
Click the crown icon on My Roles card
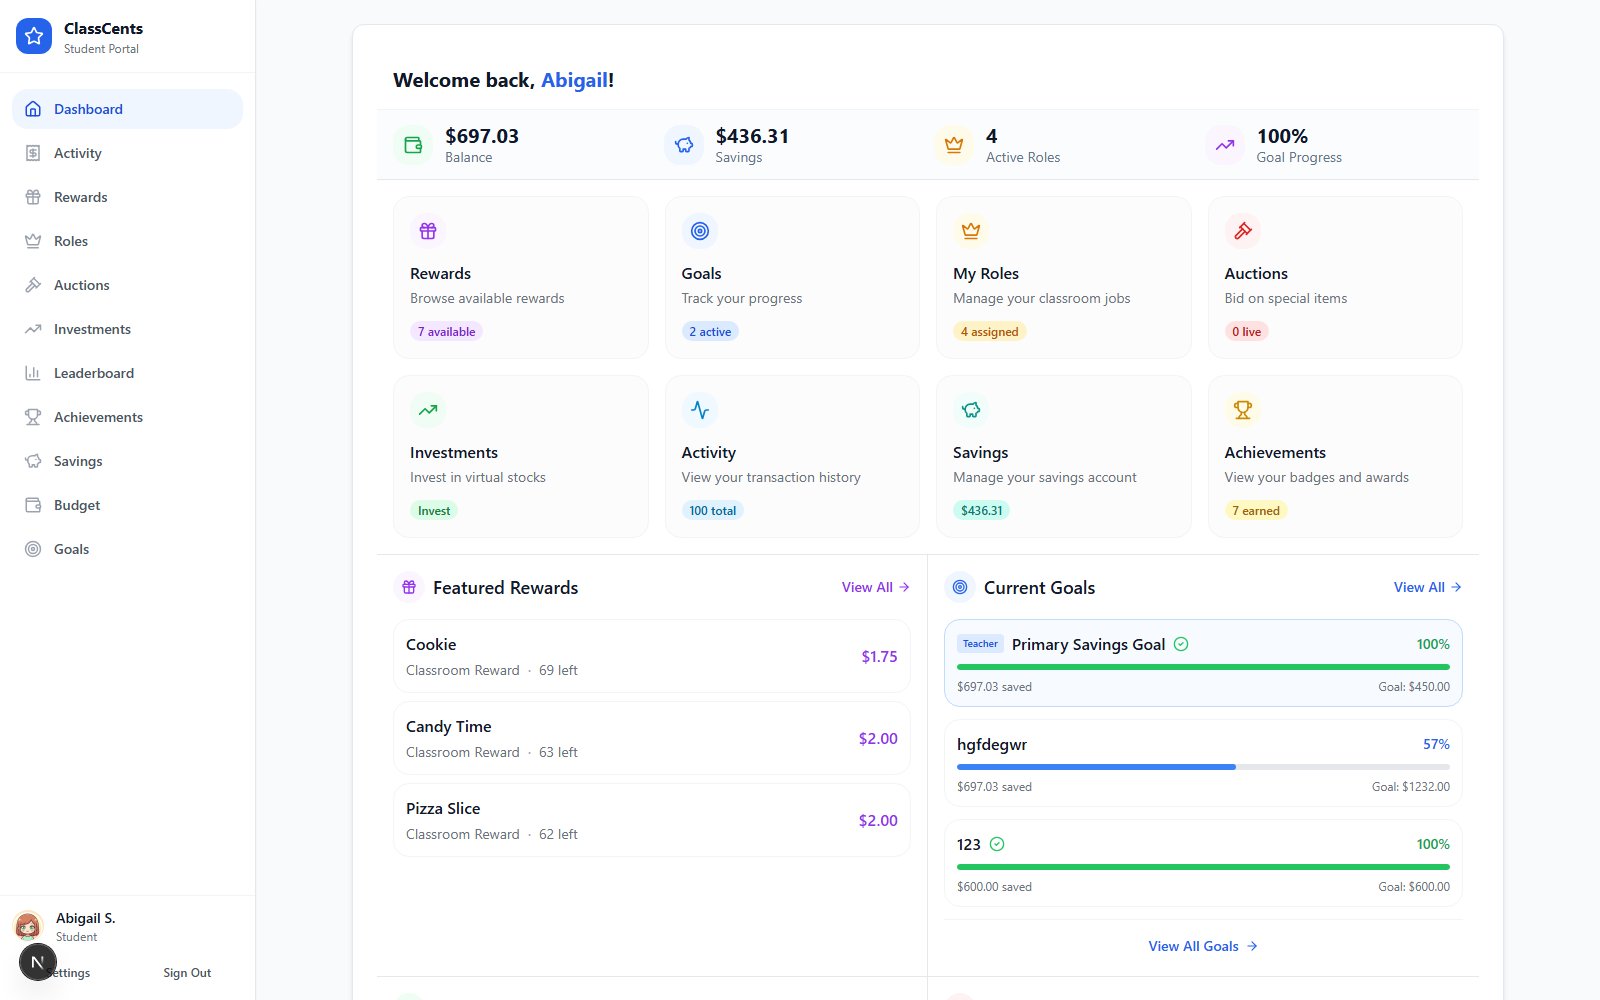(x=971, y=231)
